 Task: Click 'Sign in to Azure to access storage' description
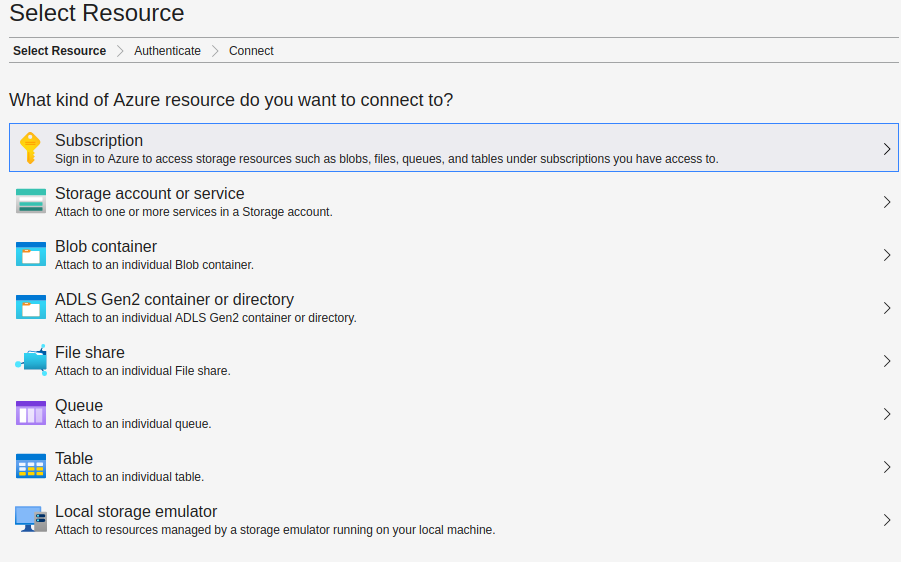pyautogui.click(x=387, y=159)
